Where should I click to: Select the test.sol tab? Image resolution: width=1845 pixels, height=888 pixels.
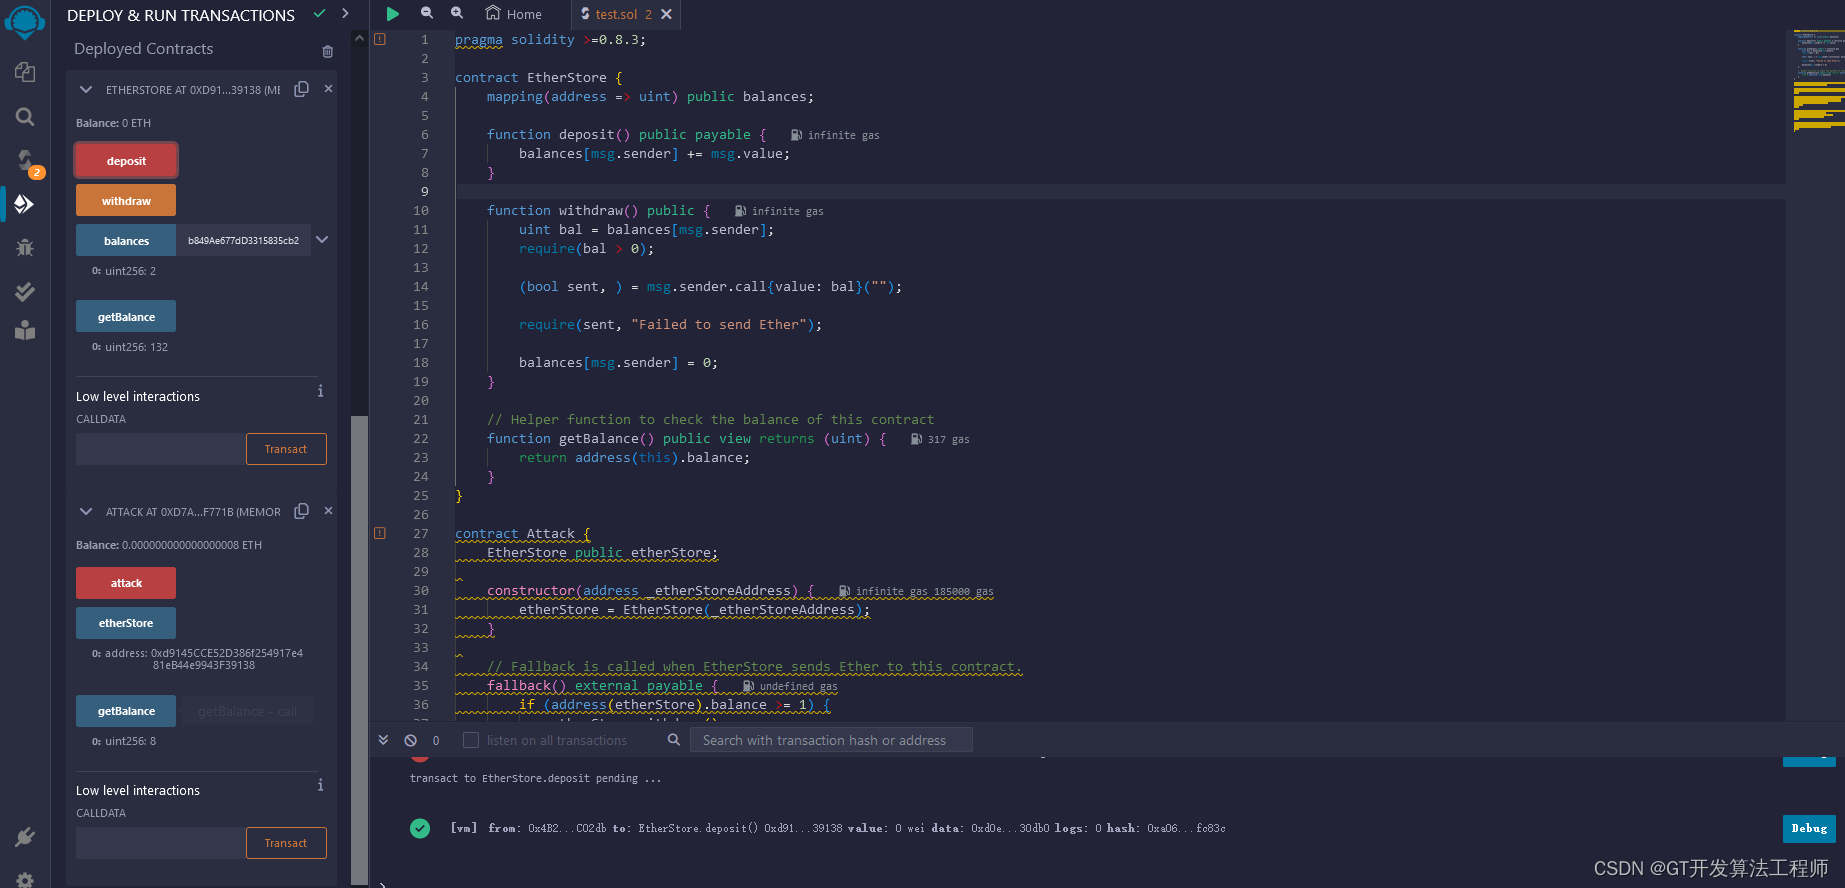pos(616,14)
